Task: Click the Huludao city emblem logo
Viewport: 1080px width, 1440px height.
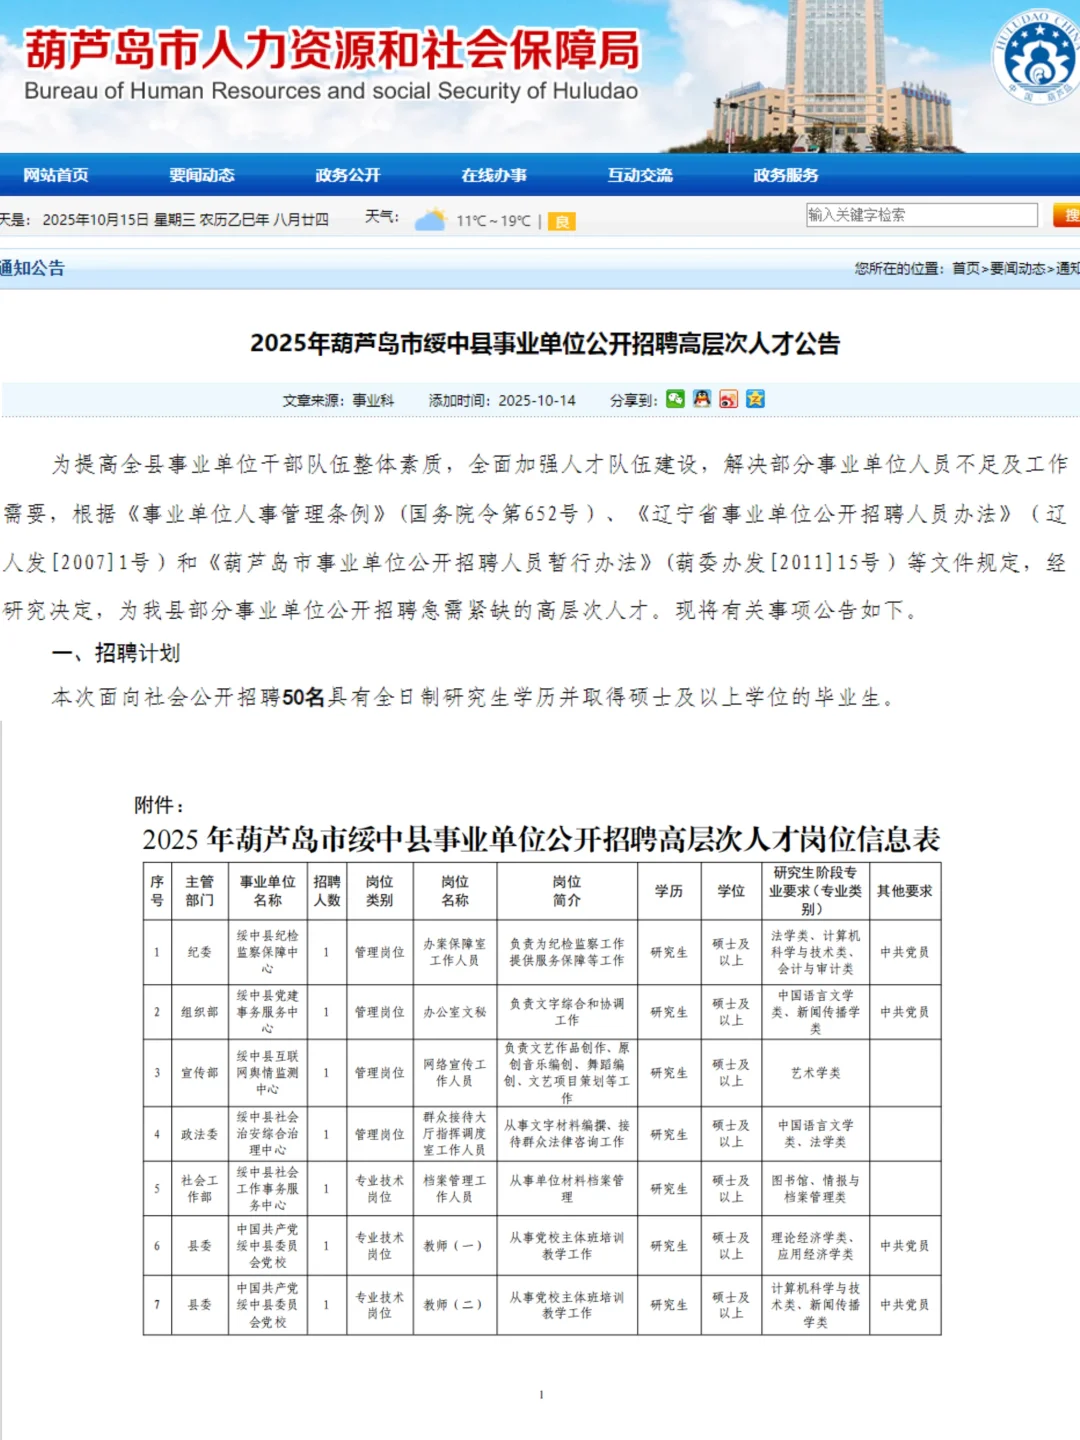Action: pyautogui.click(x=1037, y=56)
